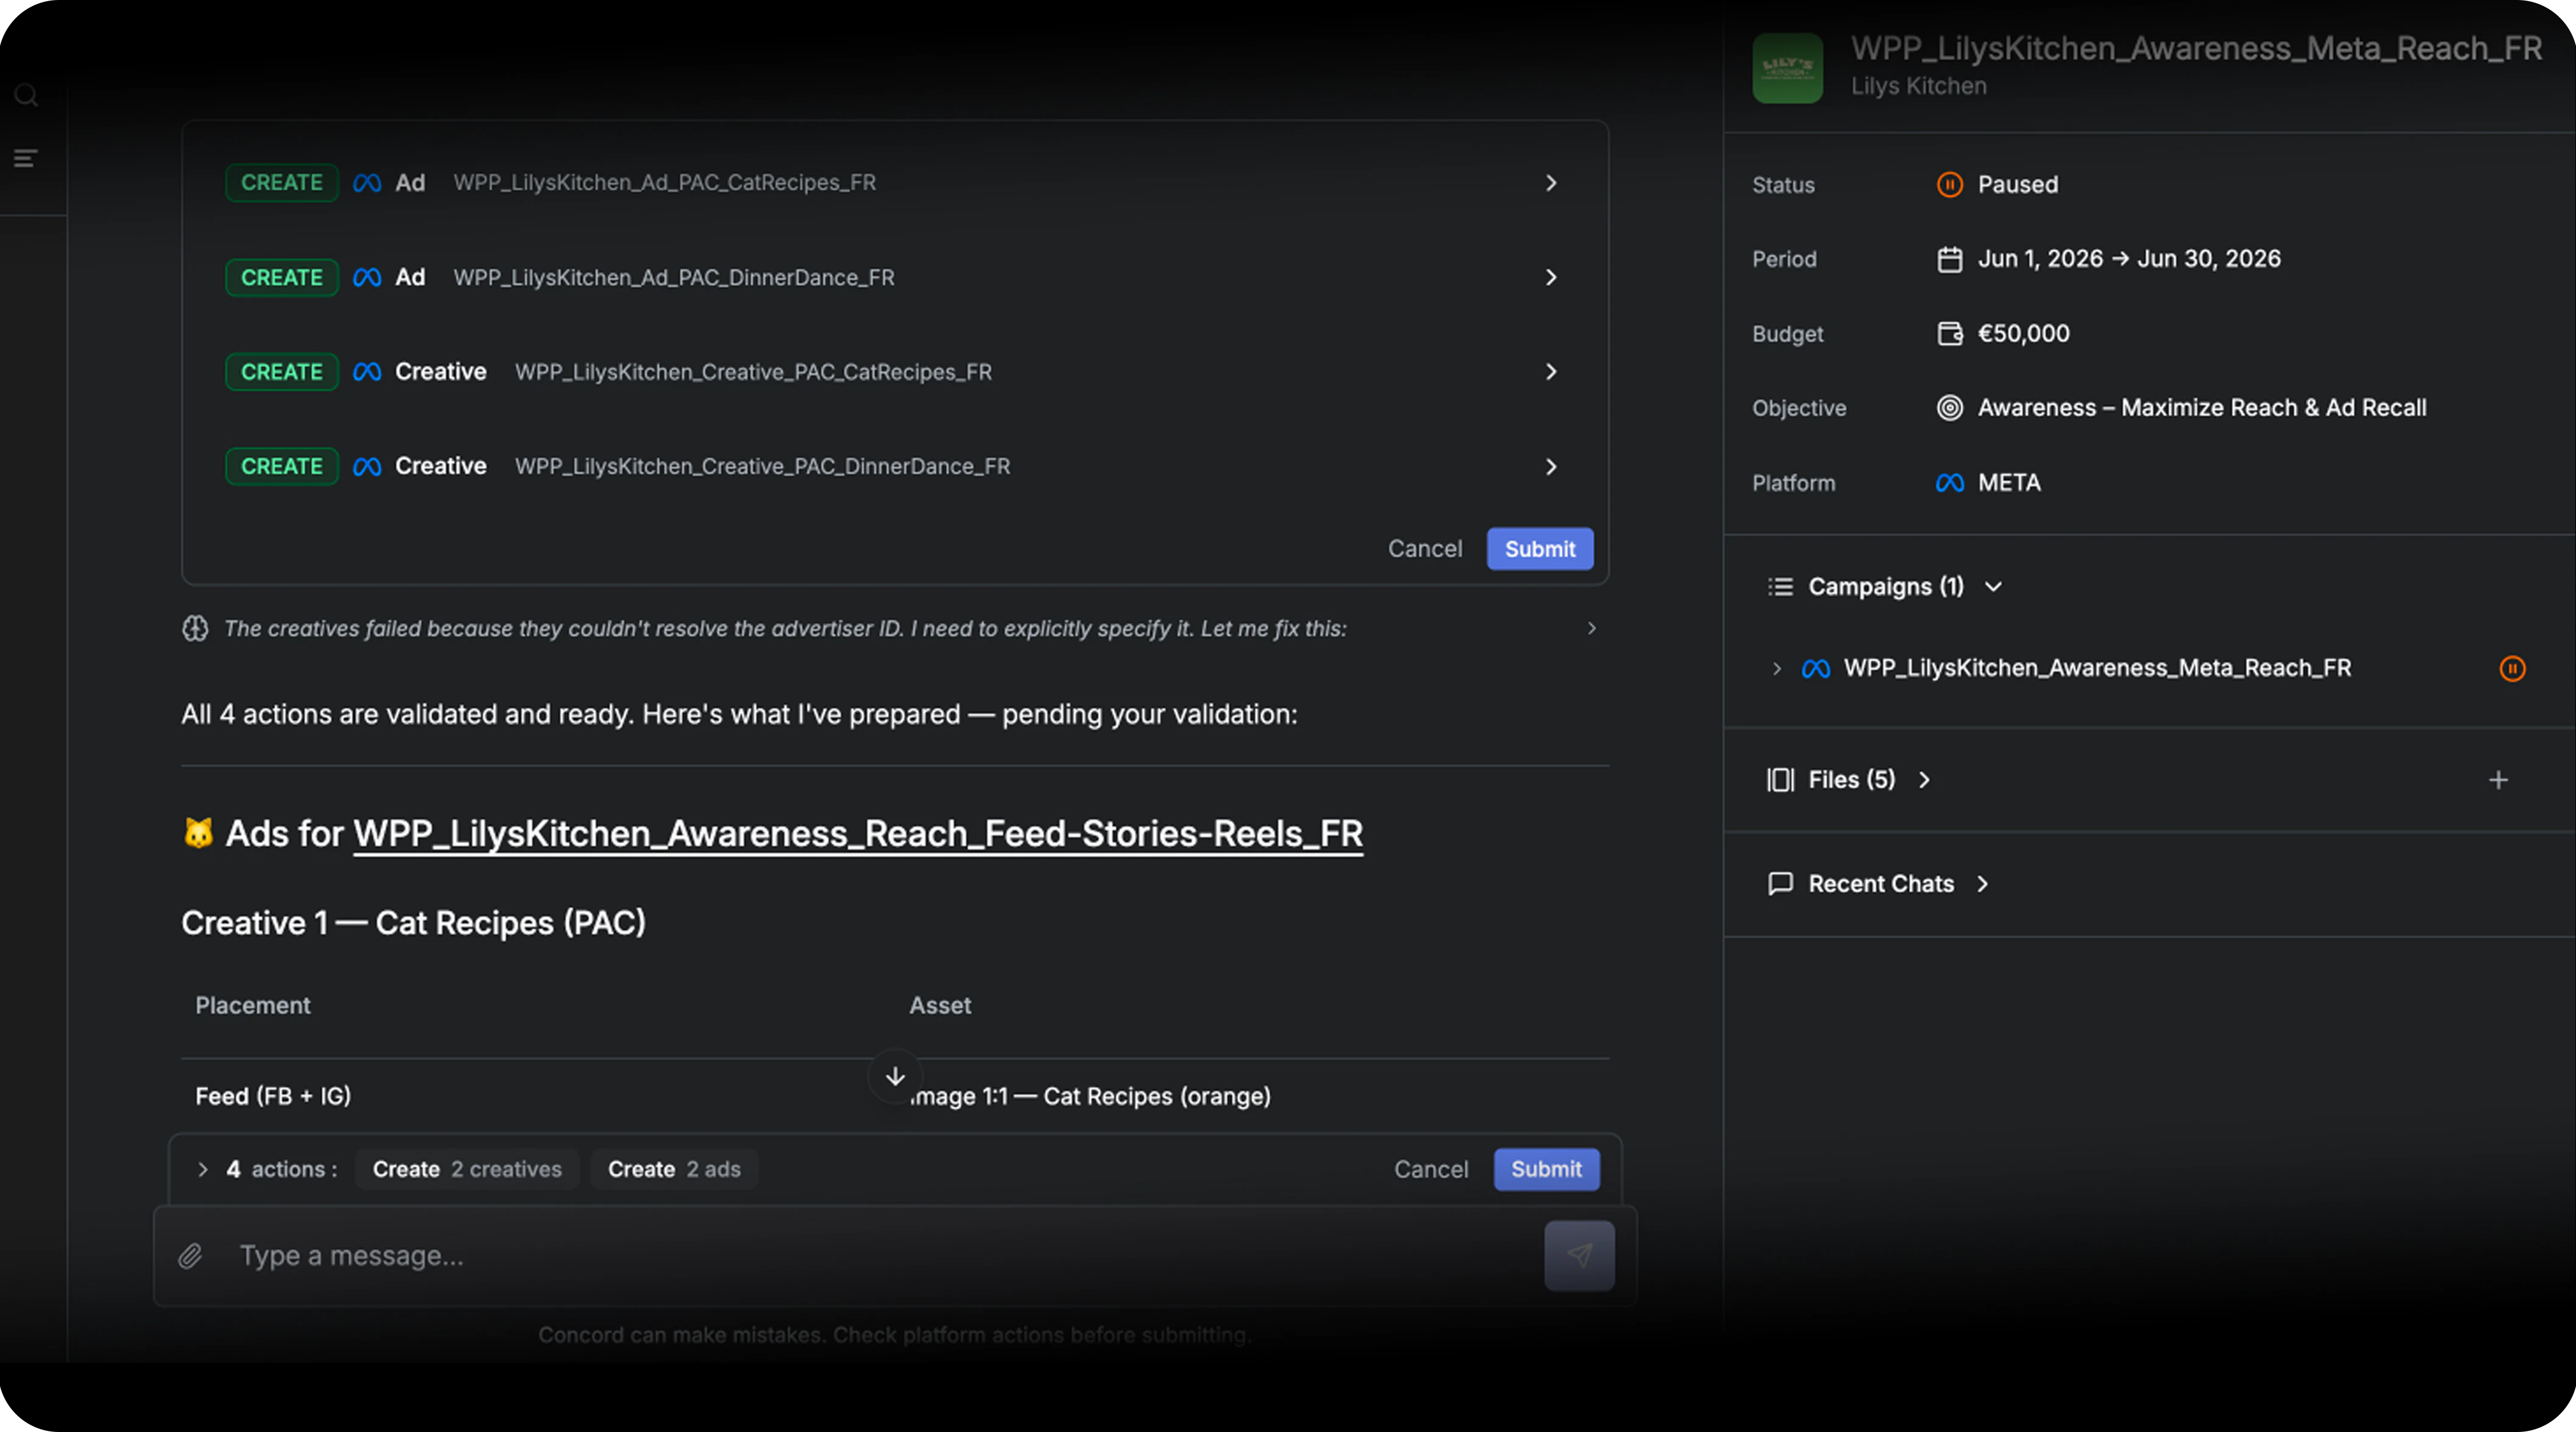This screenshot has width=2576, height=1432.
Task: Click the Recent Chats section label
Action: point(1881,884)
